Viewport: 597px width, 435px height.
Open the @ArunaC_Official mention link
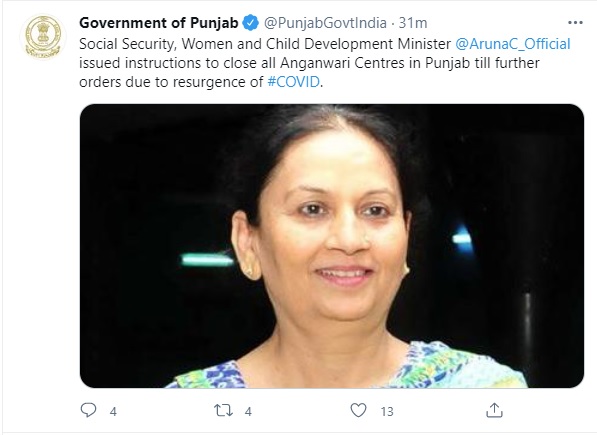pyautogui.click(x=513, y=44)
